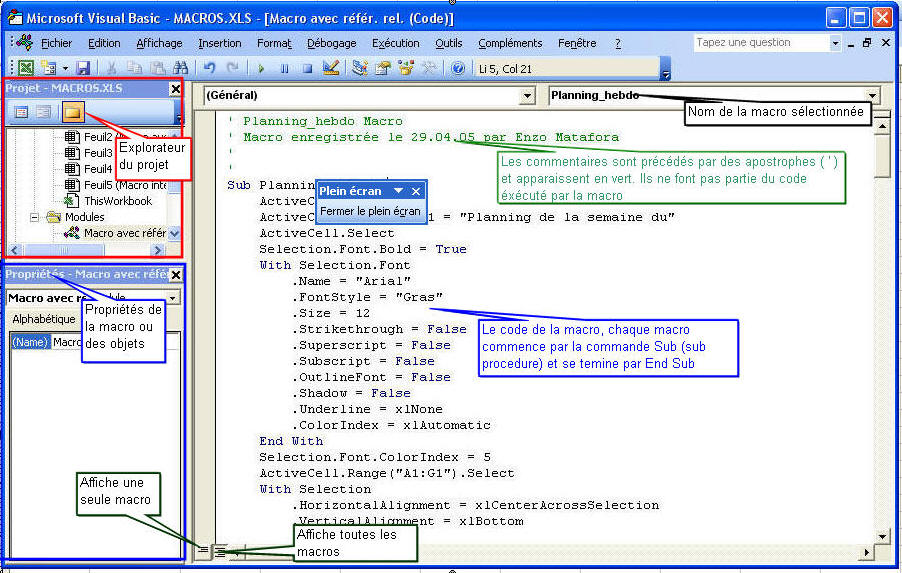902x573 pixels.
Task: Open the Affichage menu
Action: pos(159,43)
